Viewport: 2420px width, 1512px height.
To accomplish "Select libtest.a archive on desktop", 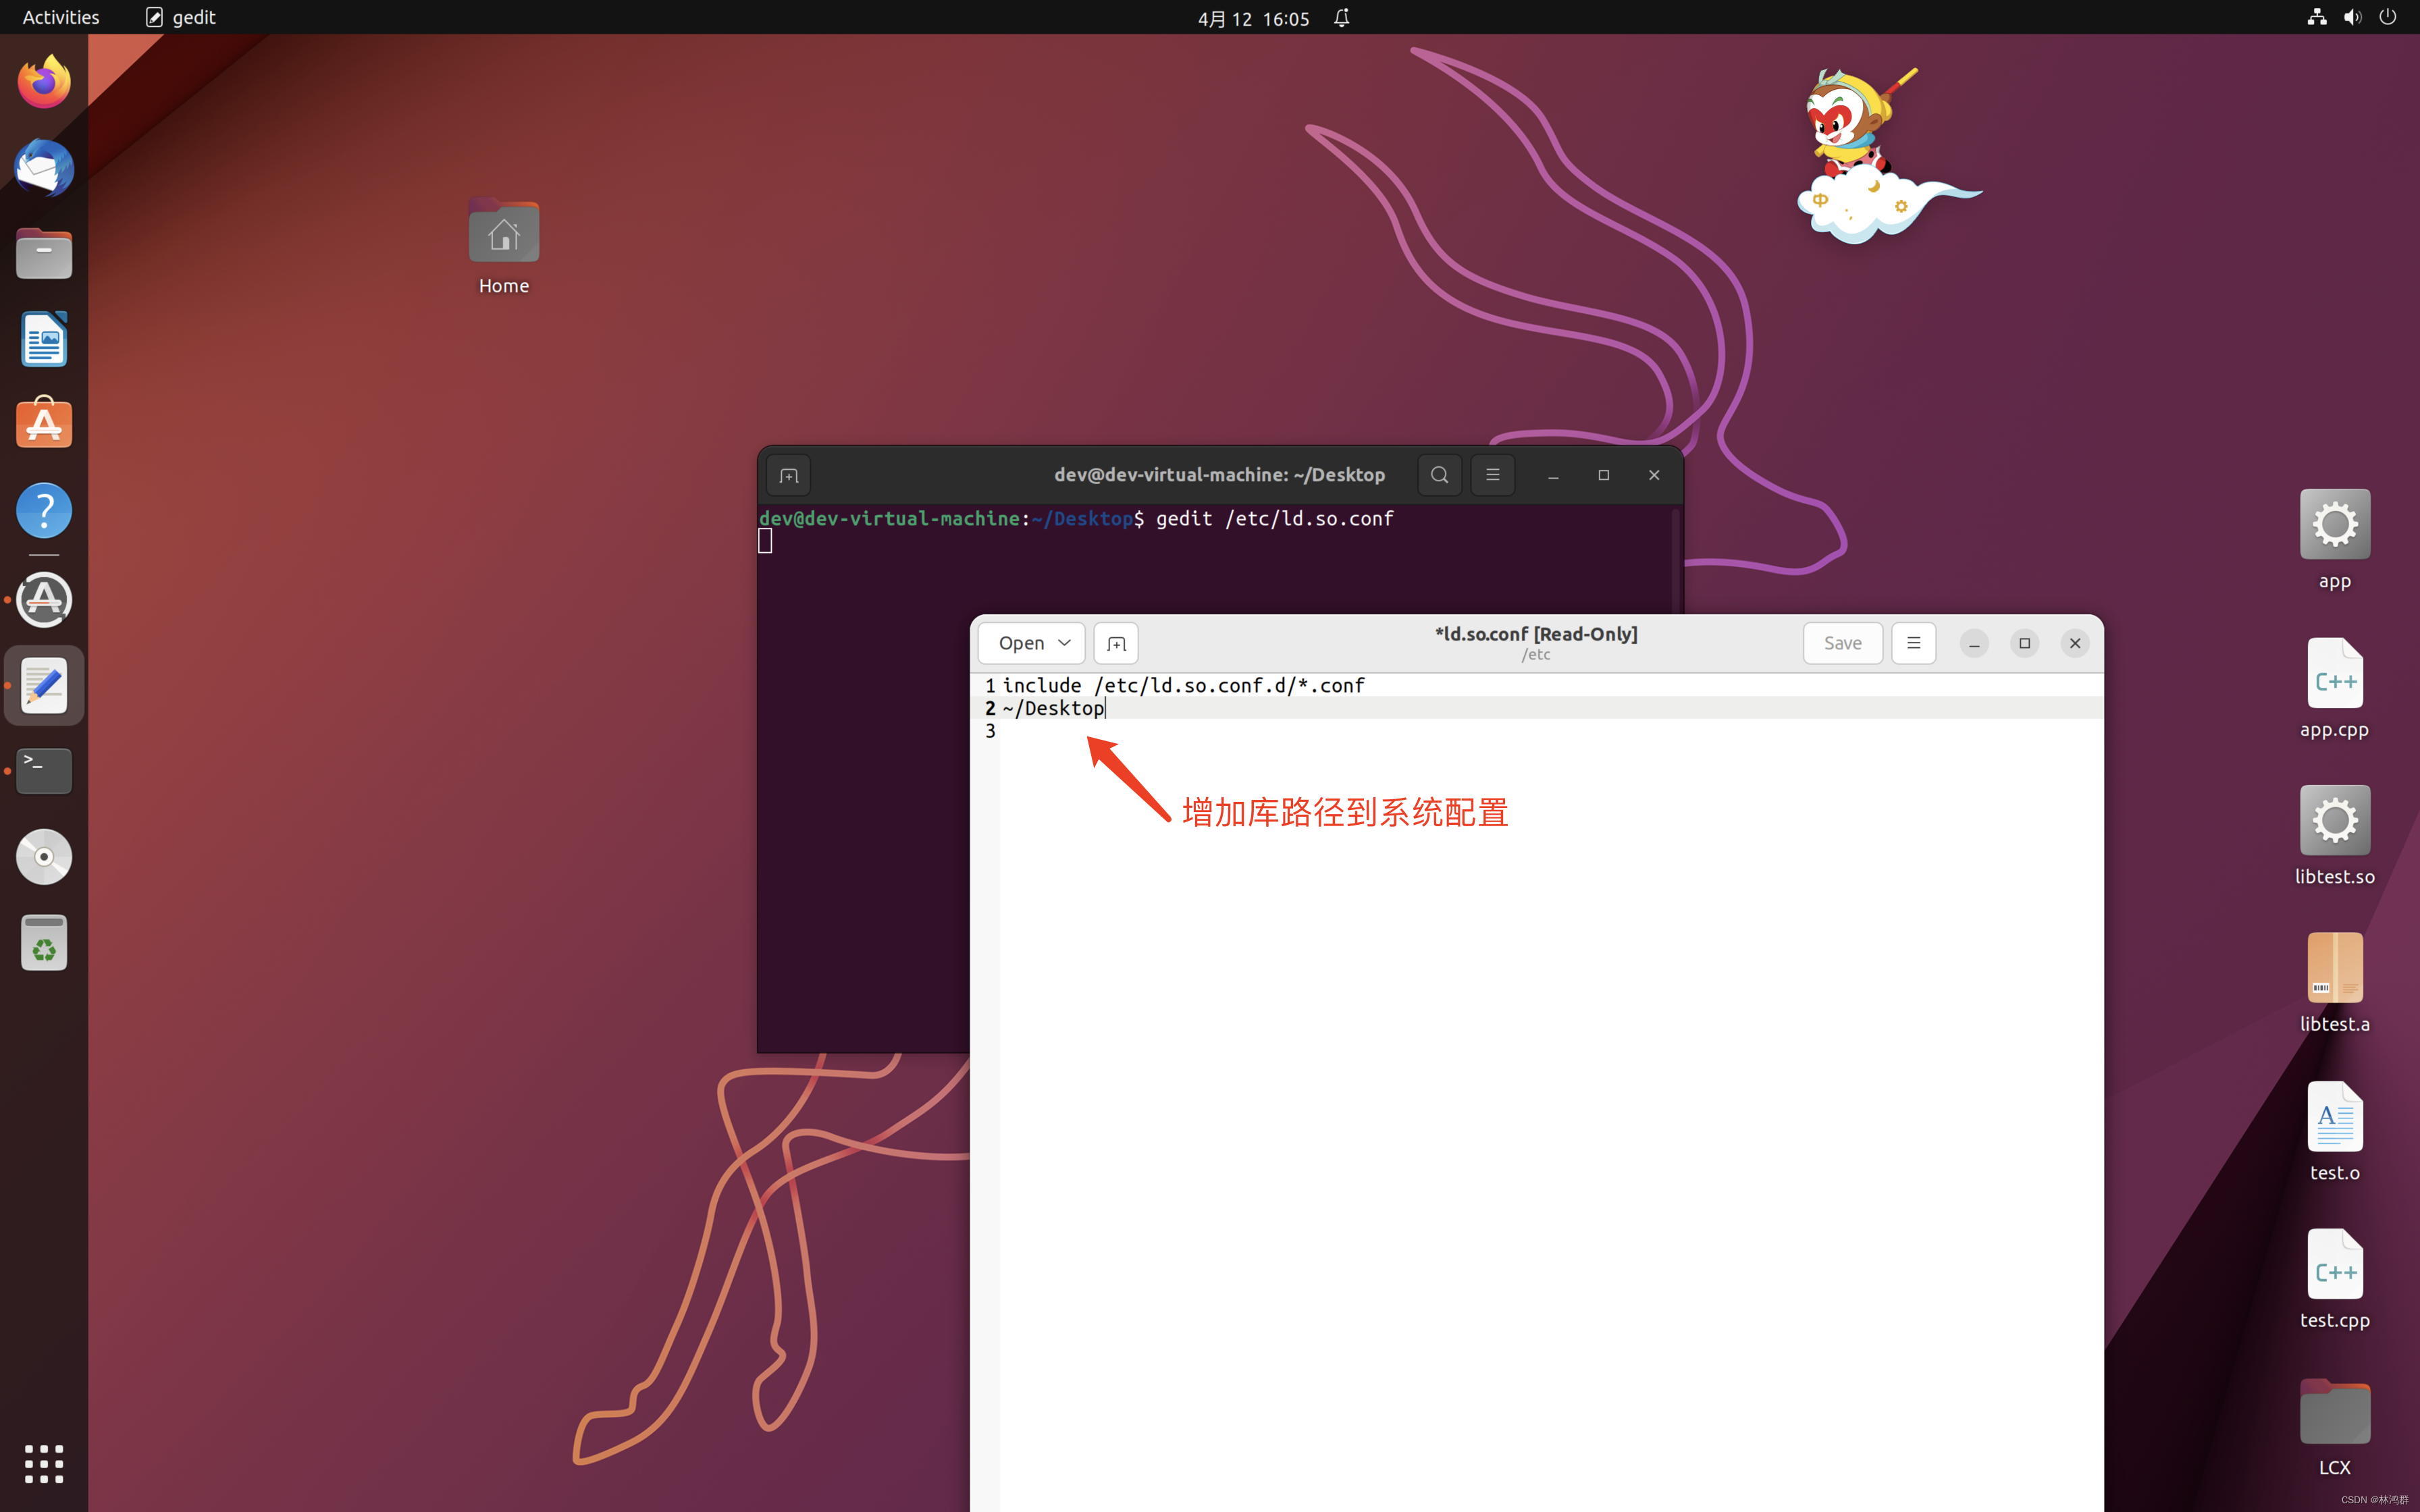I will click(x=2335, y=983).
